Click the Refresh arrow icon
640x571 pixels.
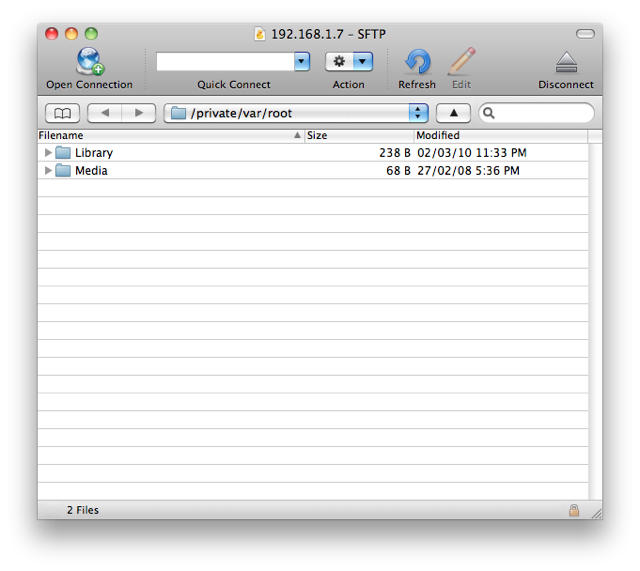coord(417,61)
